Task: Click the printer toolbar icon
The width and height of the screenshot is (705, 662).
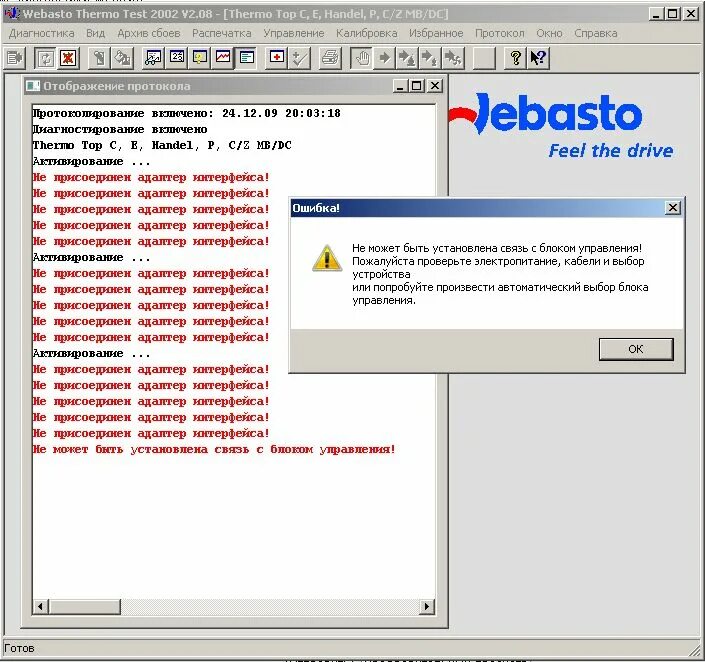Action: pos(330,58)
